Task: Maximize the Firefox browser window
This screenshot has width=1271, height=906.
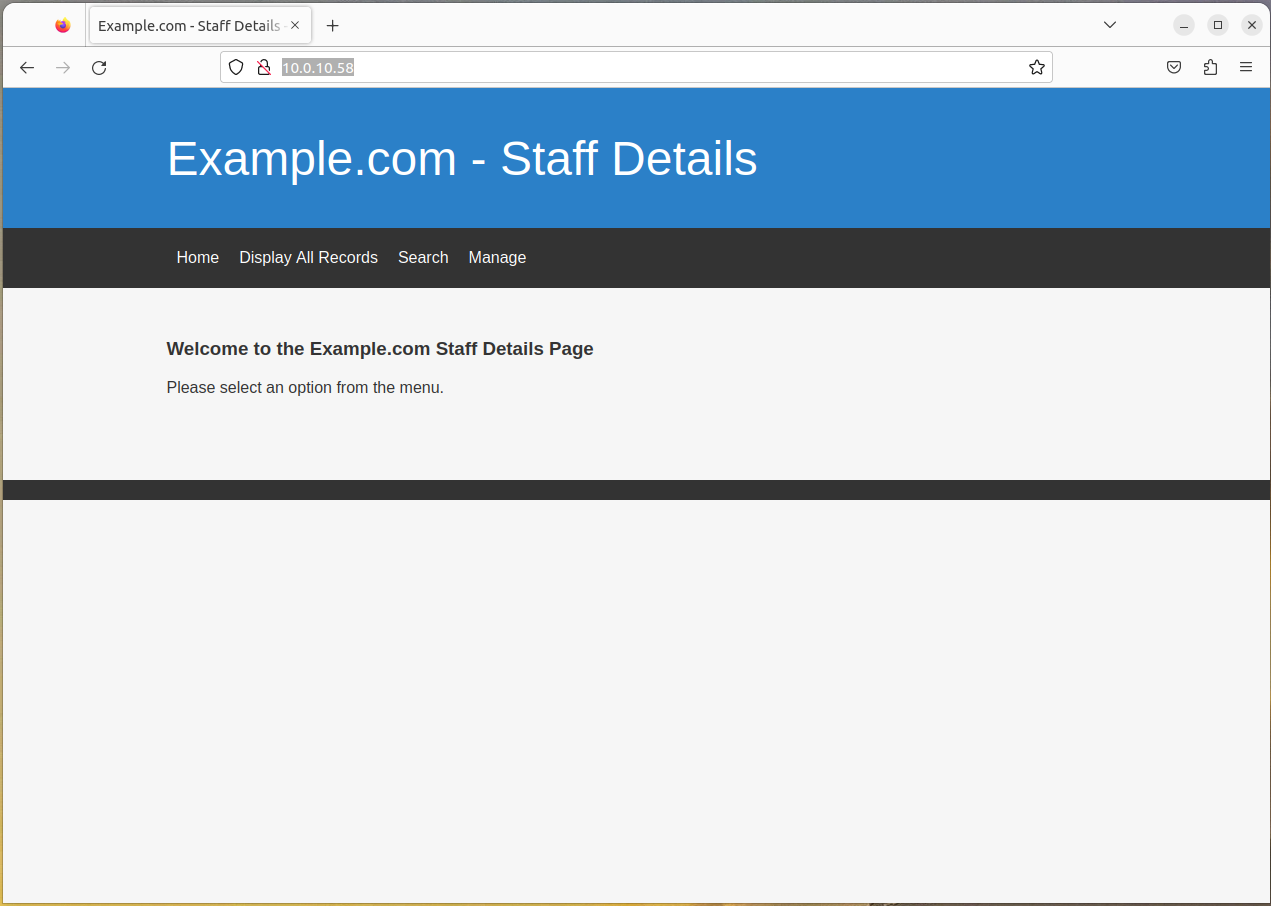Action: click(x=1217, y=25)
